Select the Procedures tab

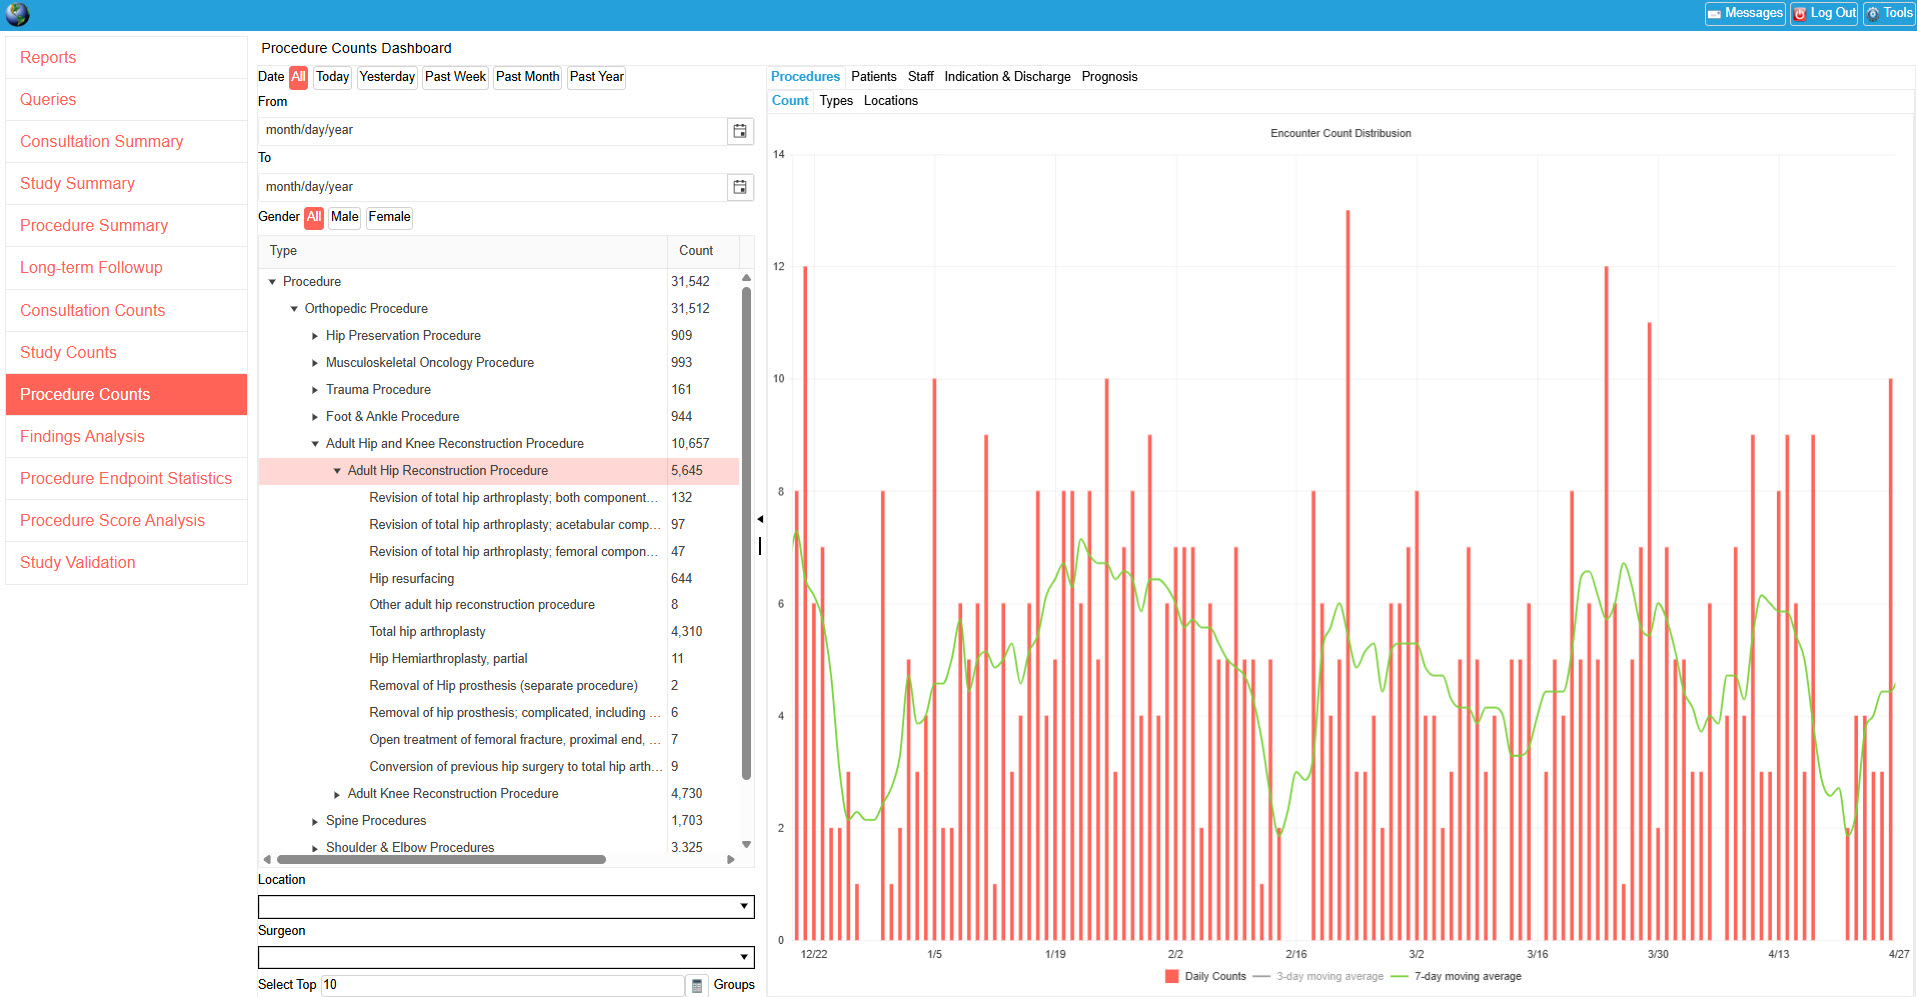805,77
